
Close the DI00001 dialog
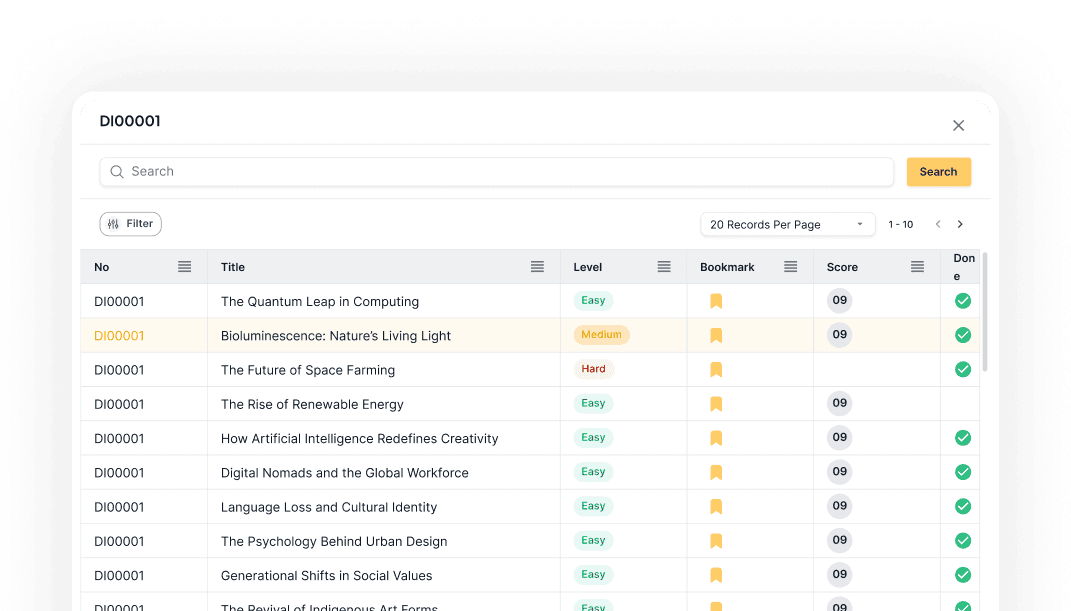tap(958, 125)
